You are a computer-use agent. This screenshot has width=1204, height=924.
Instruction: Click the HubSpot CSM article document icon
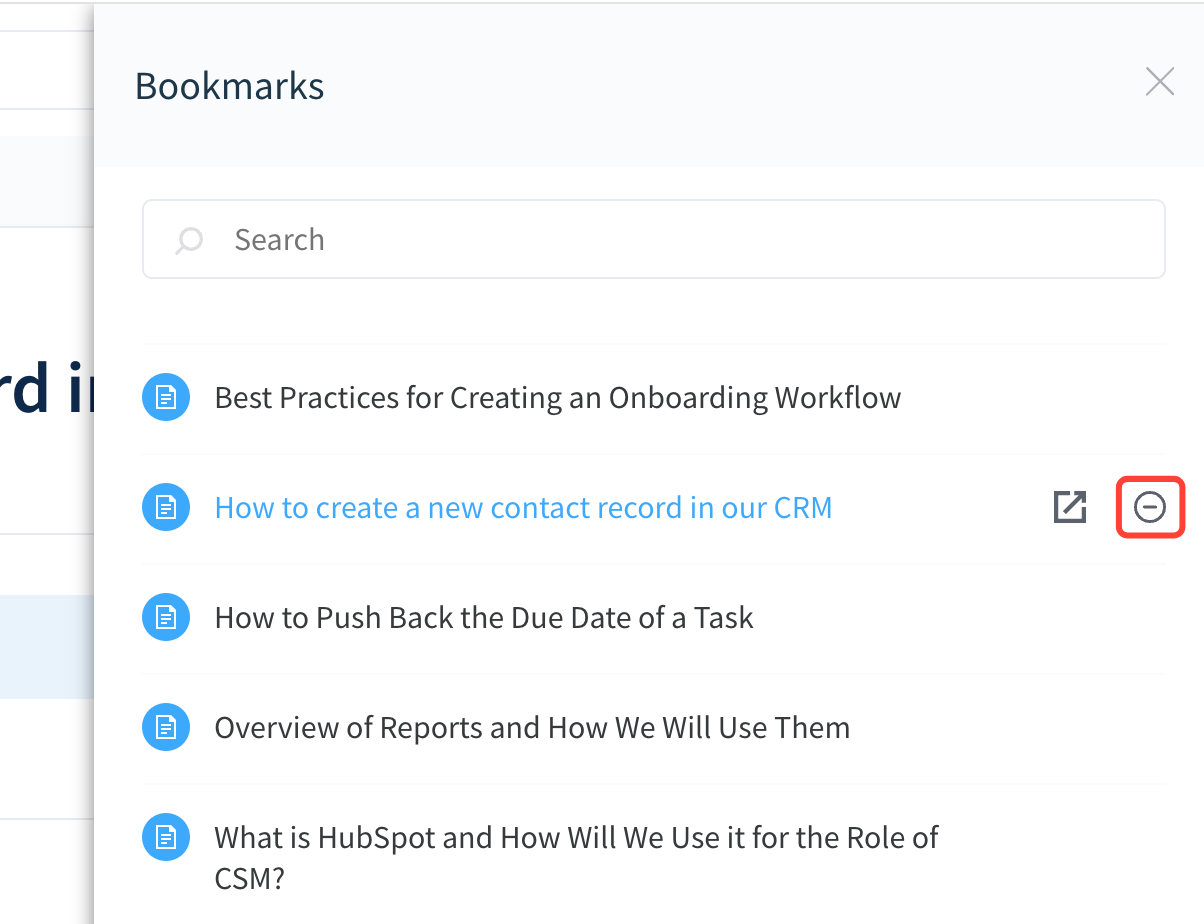point(166,837)
